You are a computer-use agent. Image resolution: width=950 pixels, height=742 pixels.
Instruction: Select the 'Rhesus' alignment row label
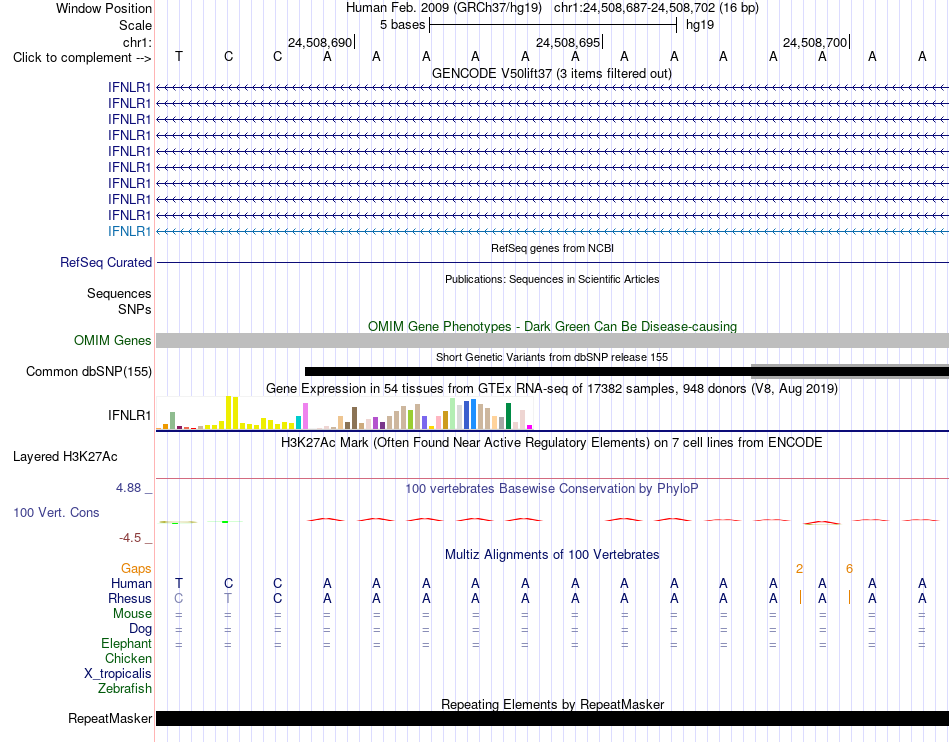tap(130, 598)
